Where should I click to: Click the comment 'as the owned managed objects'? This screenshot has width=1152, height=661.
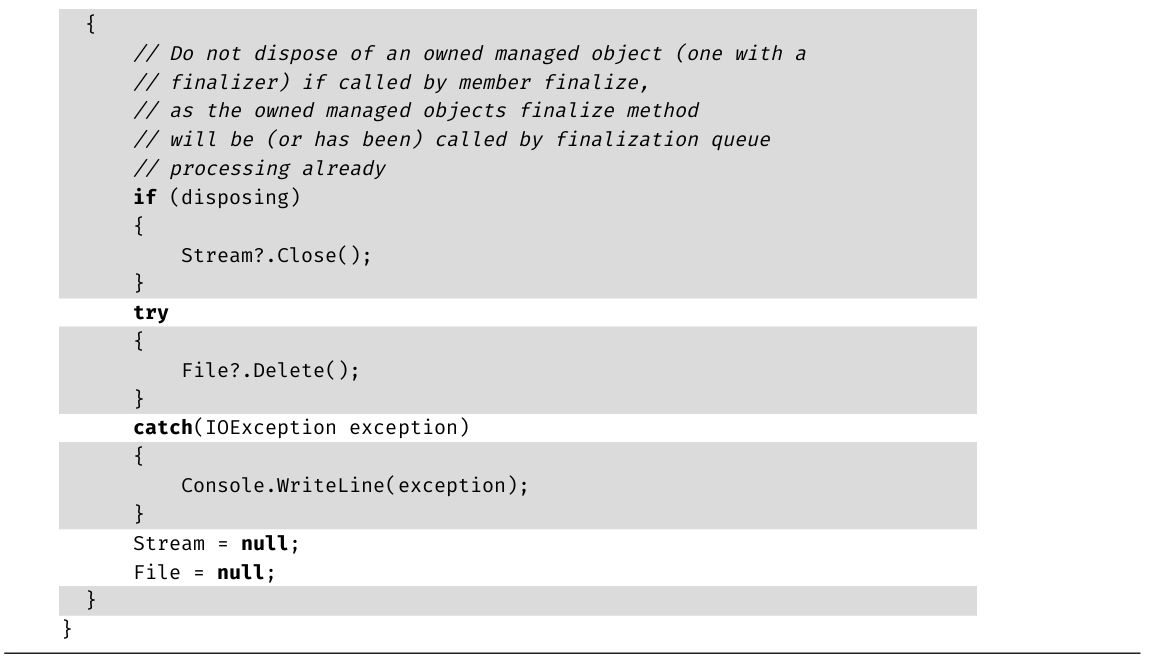coord(416,110)
